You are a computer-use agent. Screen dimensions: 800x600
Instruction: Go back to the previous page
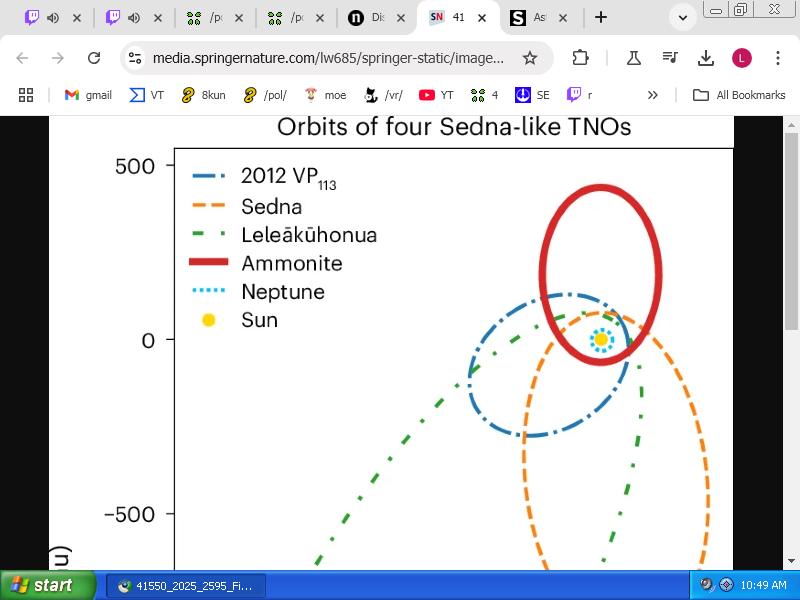click(22, 58)
